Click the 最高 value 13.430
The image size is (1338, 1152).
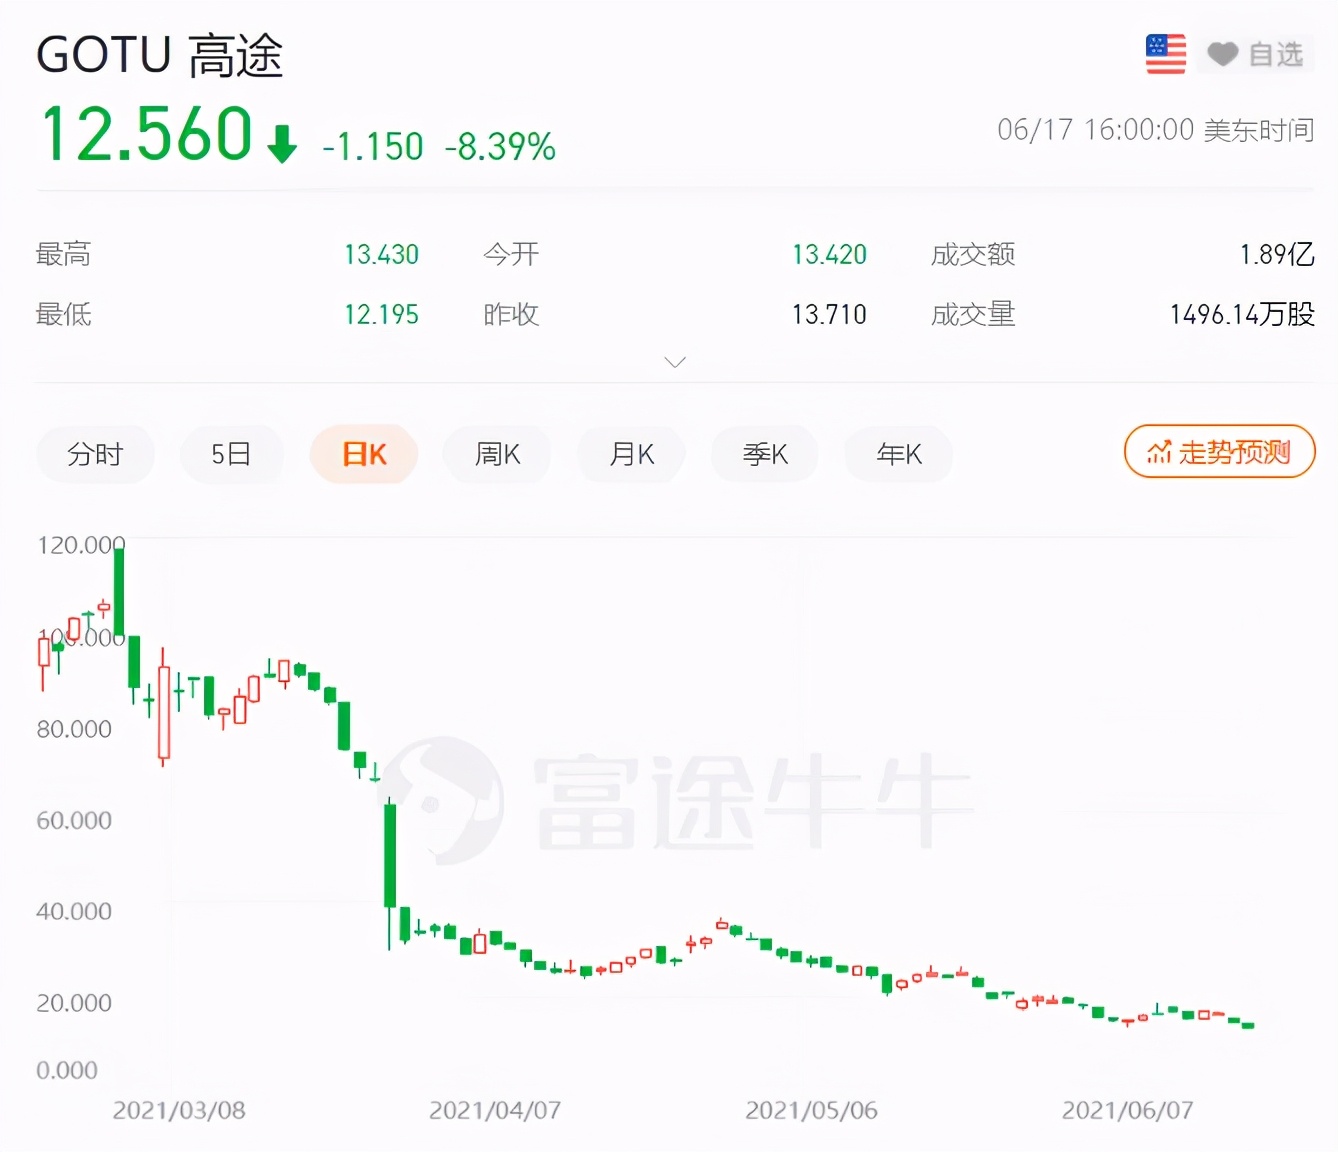(381, 255)
